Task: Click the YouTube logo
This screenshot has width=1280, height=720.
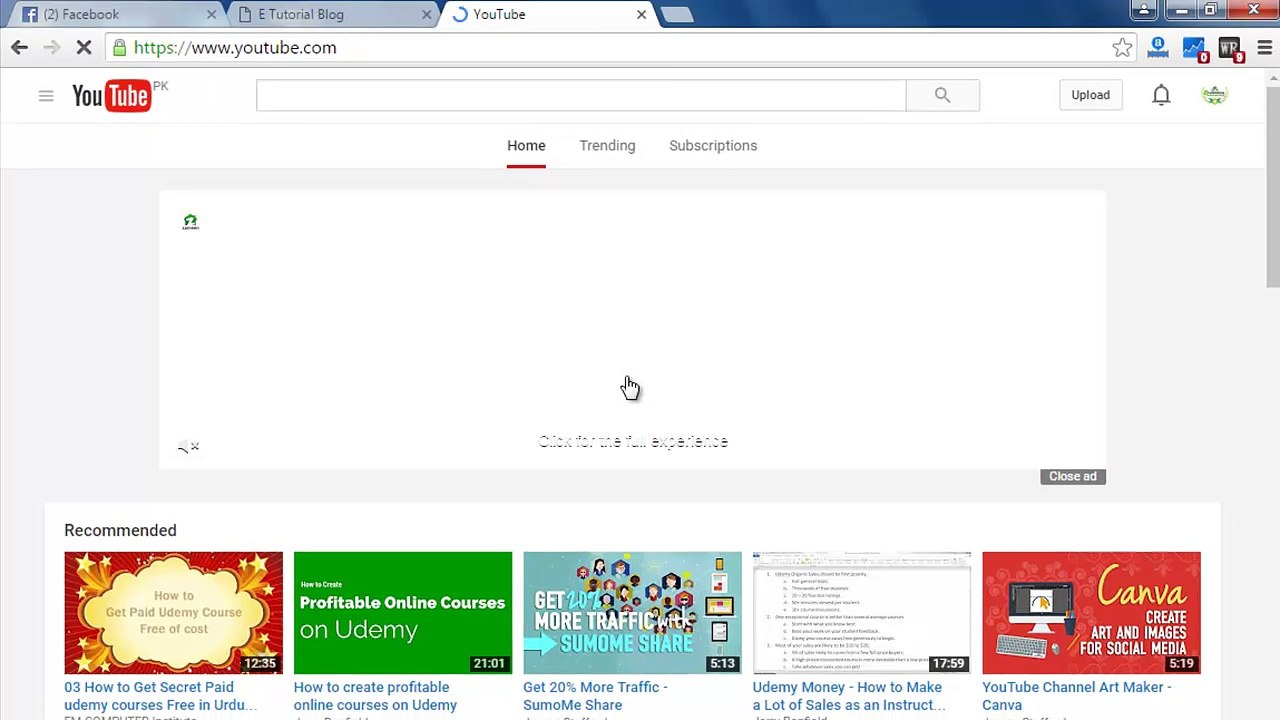Action: click(111, 96)
